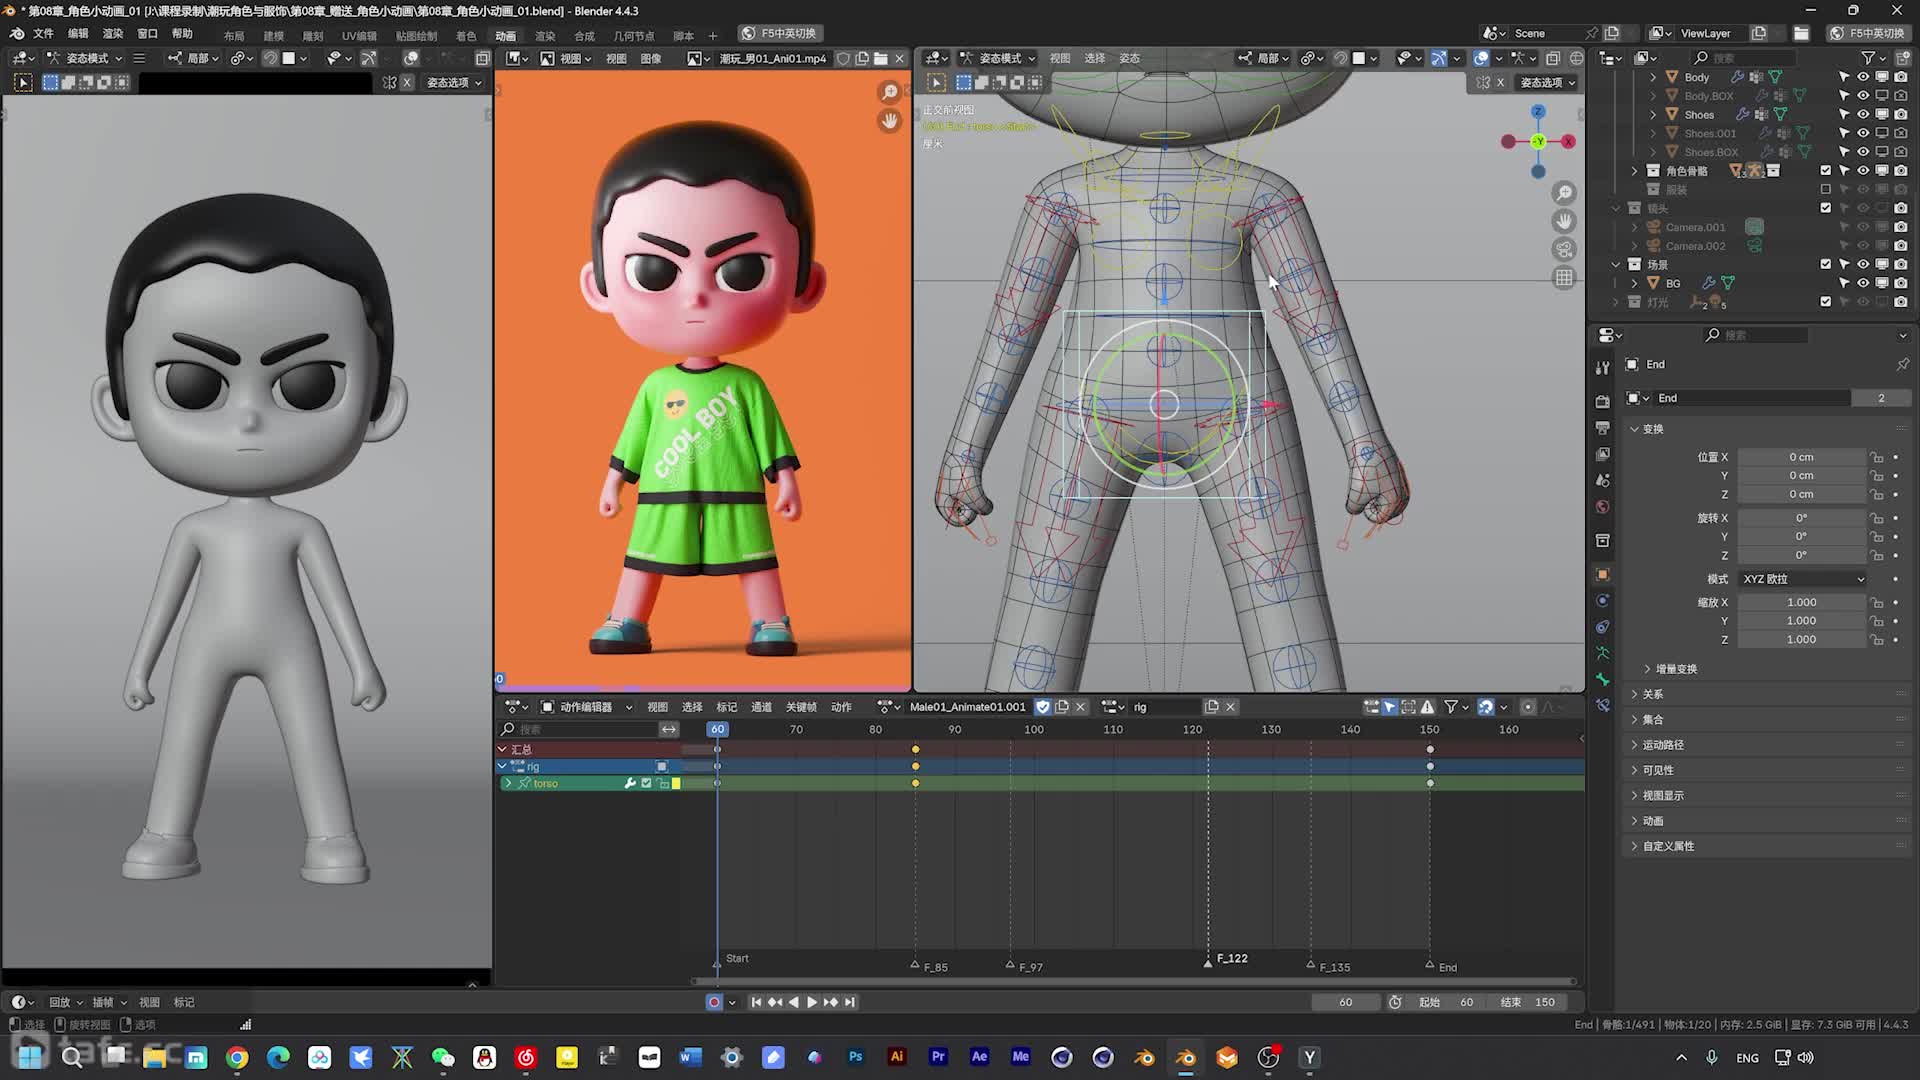Image resolution: width=1920 pixels, height=1080 pixels.
Task: Switch to the 几何节点 workspace tab
Action: click(633, 35)
